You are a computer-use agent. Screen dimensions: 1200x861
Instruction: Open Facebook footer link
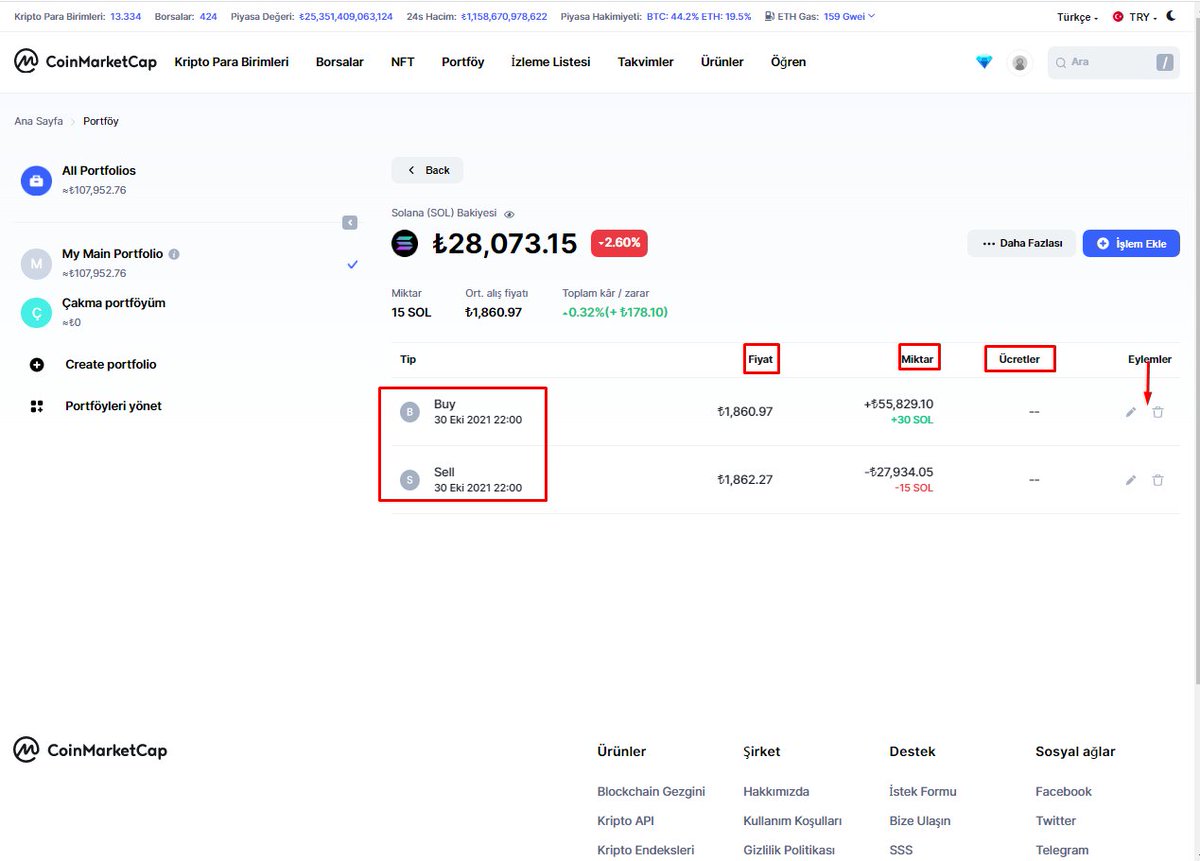[x=1064, y=791]
